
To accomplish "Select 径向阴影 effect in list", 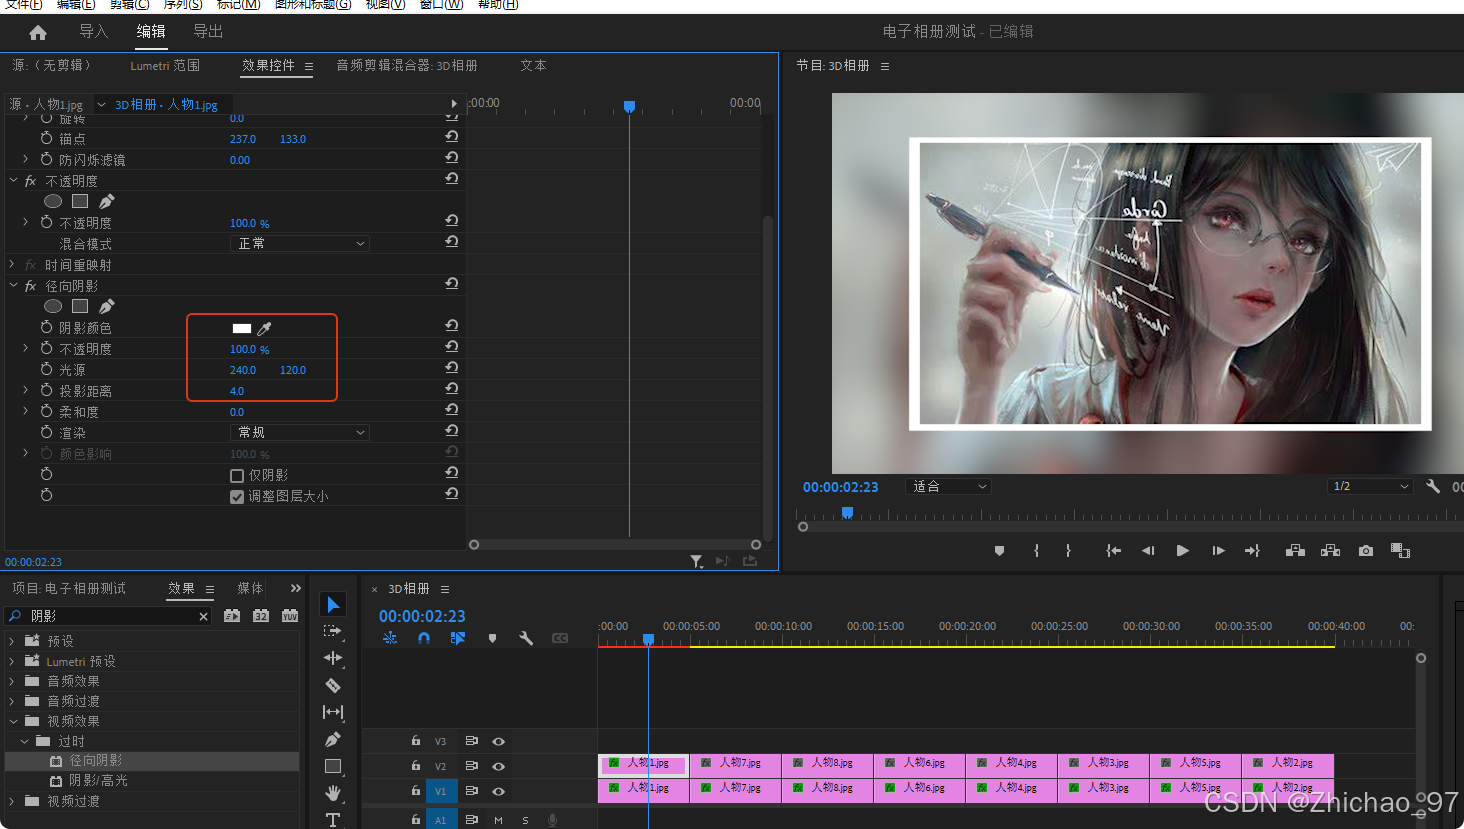I will tap(95, 761).
